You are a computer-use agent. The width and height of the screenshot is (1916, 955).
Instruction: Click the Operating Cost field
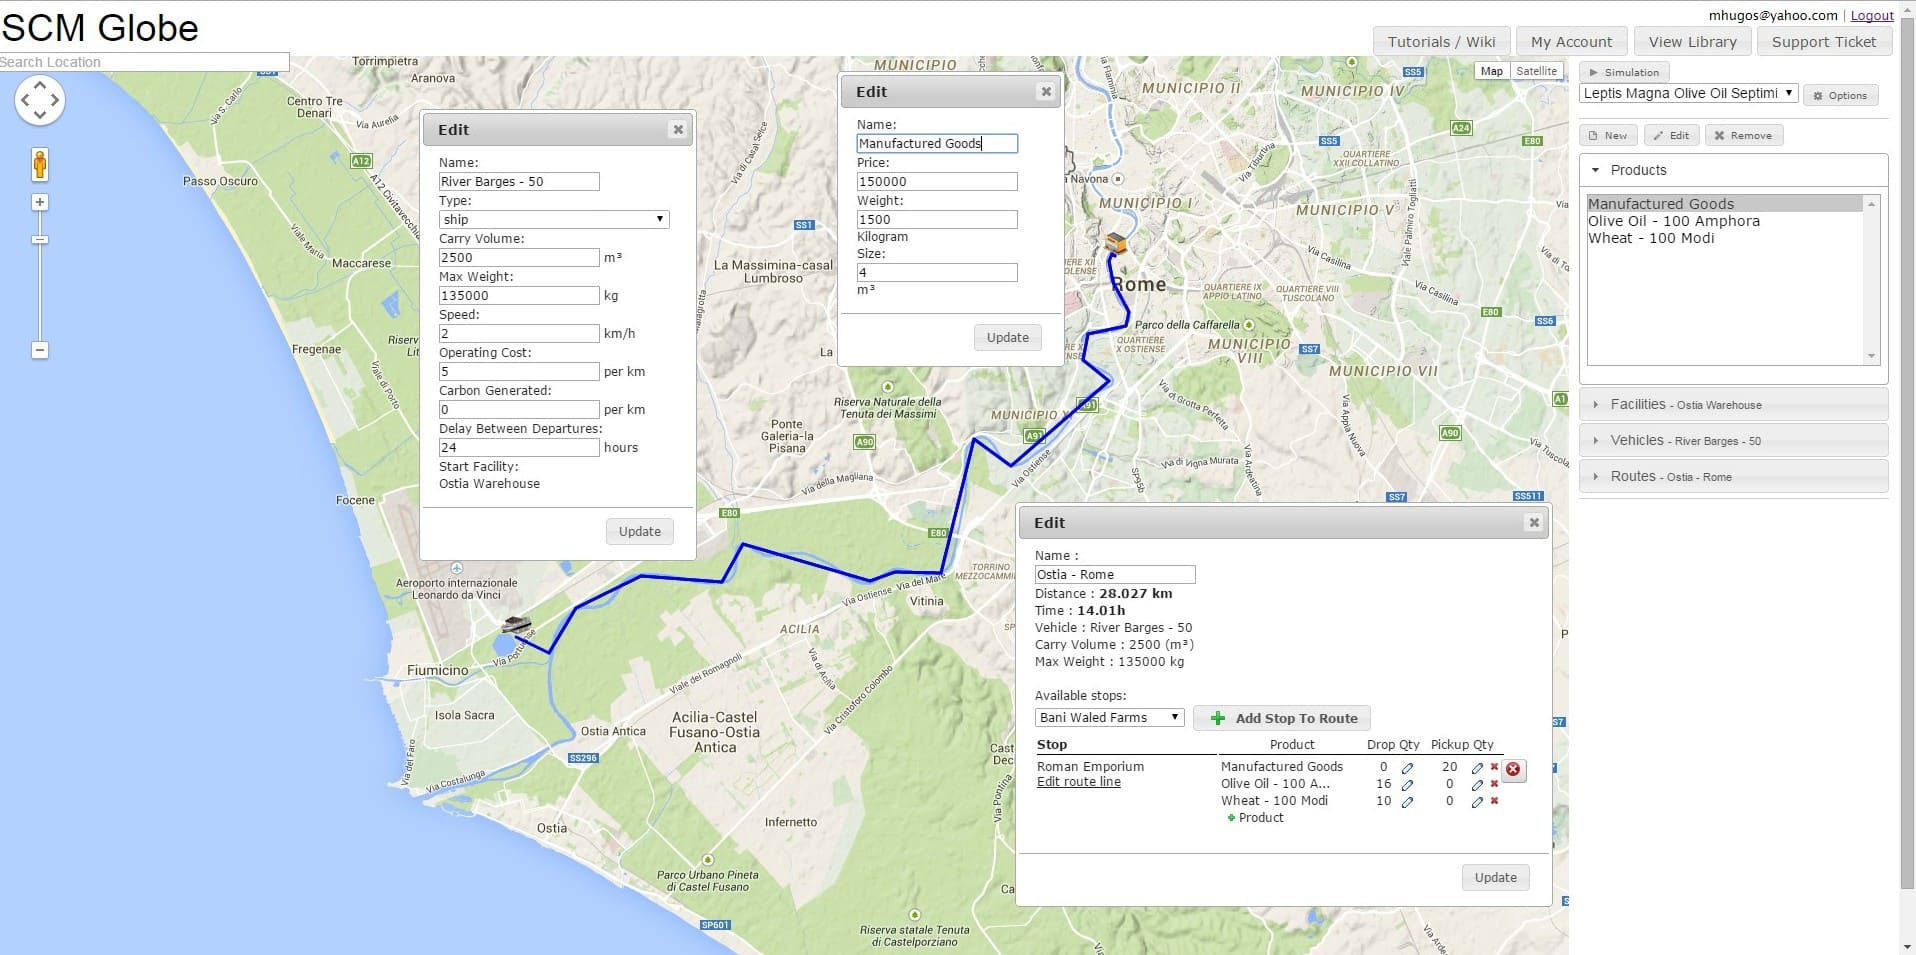(519, 371)
